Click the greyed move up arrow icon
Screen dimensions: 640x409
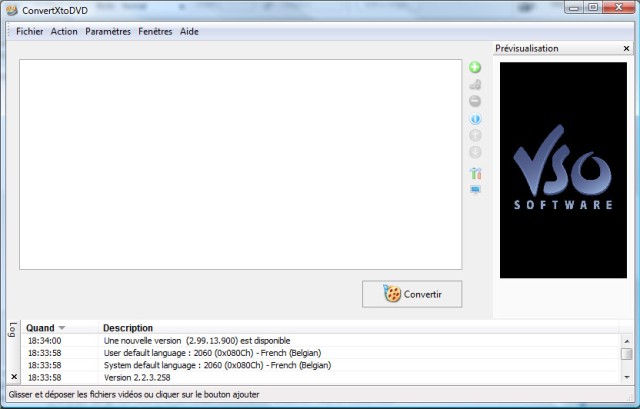(475, 135)
